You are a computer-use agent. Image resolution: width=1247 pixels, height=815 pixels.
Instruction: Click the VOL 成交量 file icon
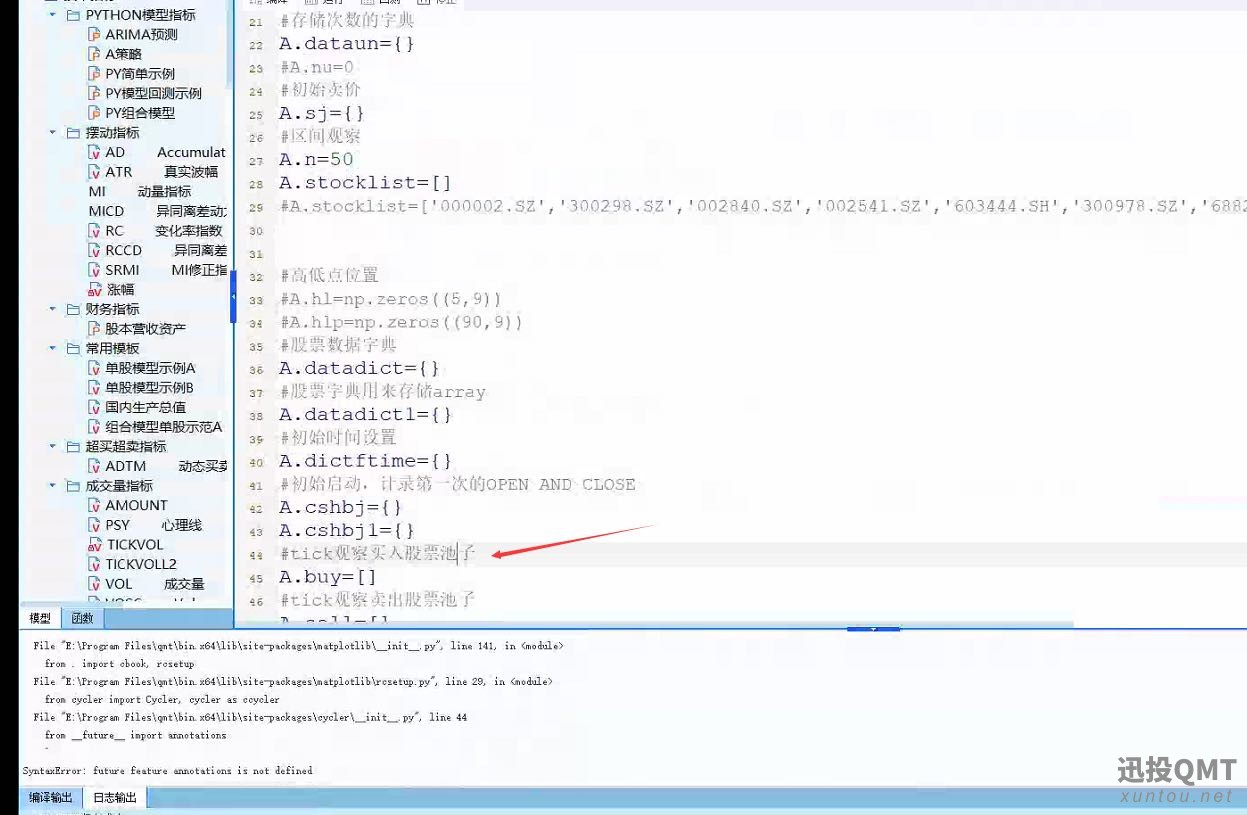[95, 584]
